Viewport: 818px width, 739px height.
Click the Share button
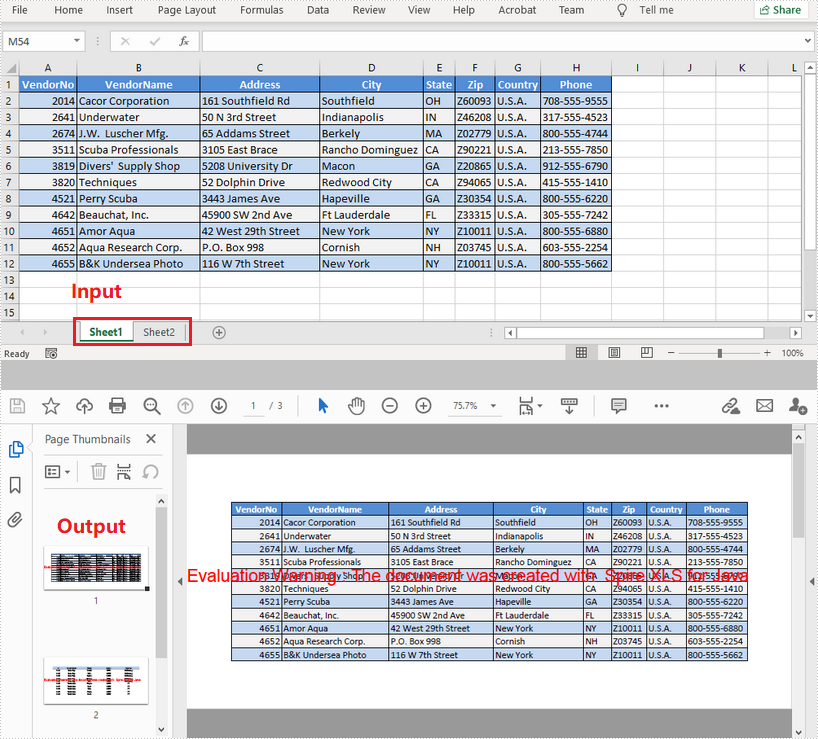point(780,10)
